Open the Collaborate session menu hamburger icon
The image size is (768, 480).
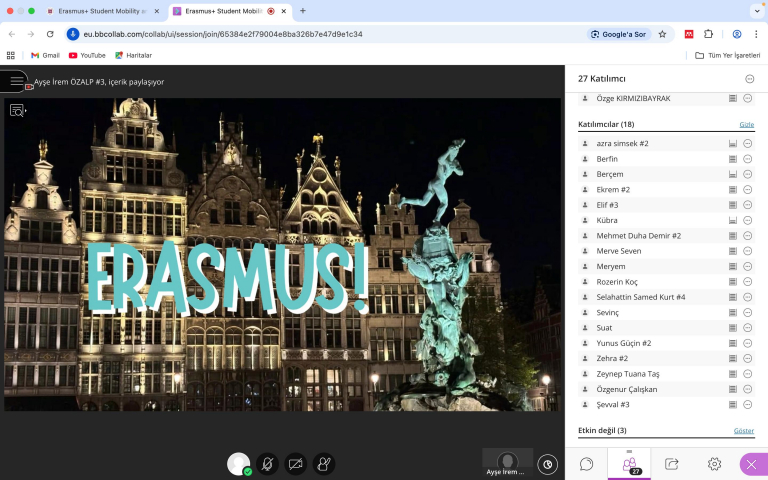14,81
